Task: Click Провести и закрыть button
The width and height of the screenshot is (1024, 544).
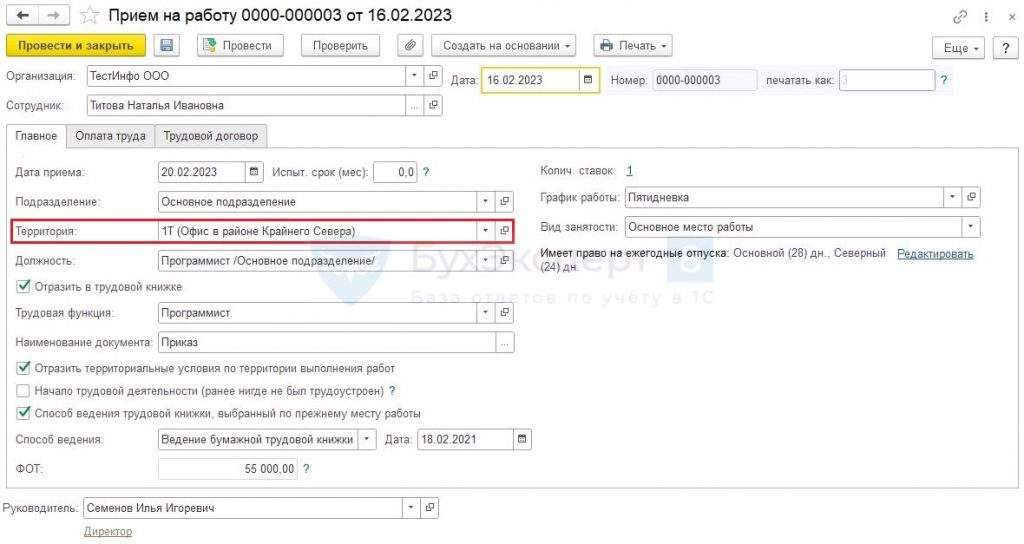Action: point(76,46)
